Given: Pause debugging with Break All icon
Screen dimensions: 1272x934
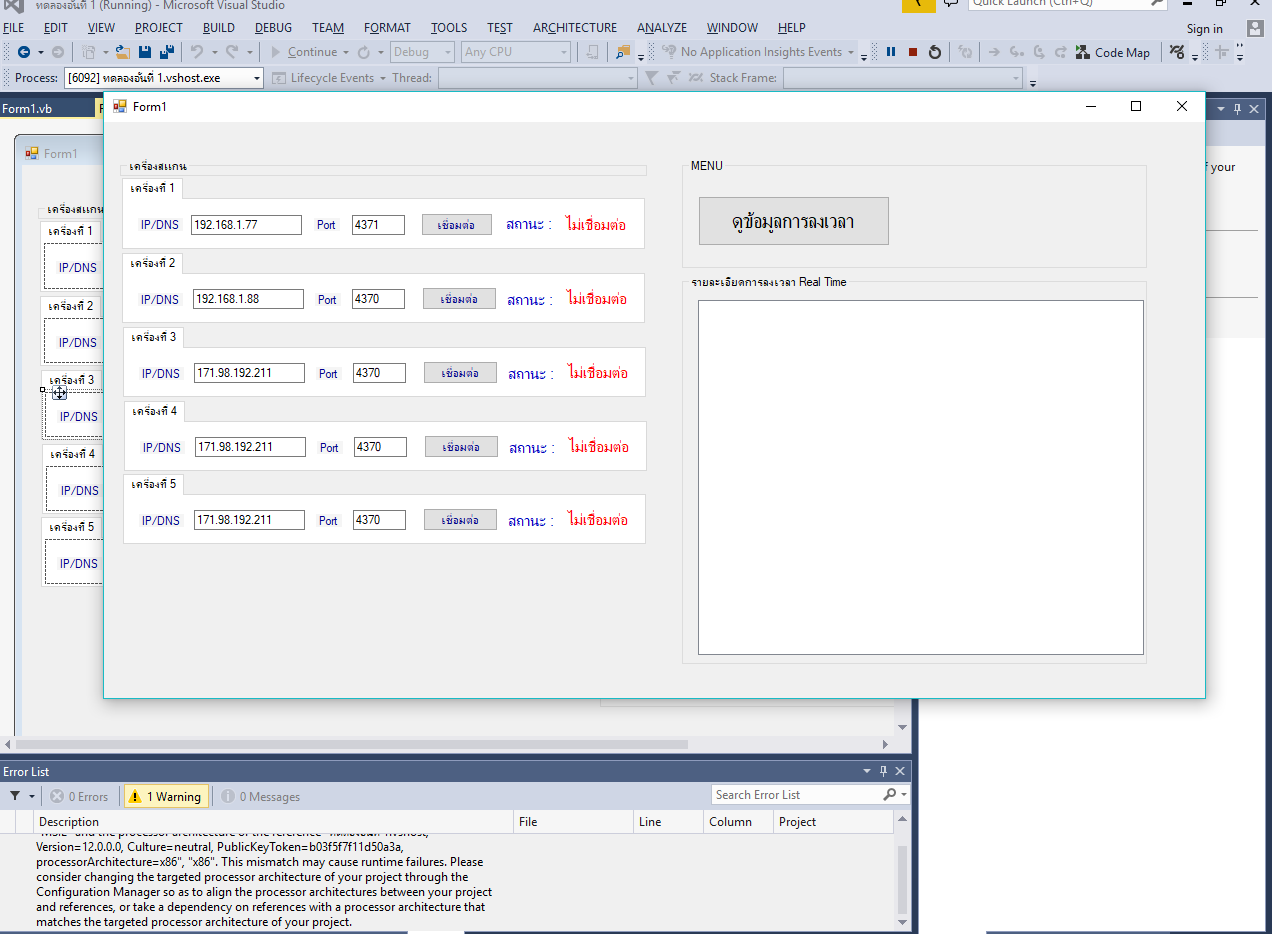Looking at the screenshot, I should (890, 52).
